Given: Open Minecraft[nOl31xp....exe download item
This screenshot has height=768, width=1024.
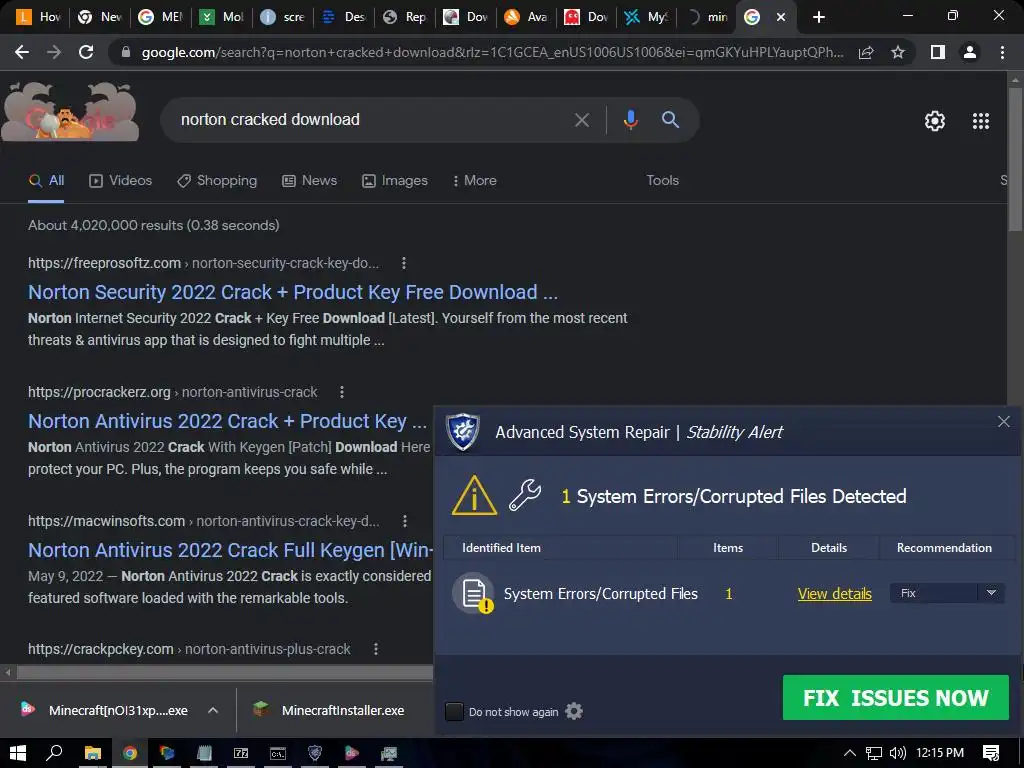Looking at the screenshot, I should [x=104, y=711].
